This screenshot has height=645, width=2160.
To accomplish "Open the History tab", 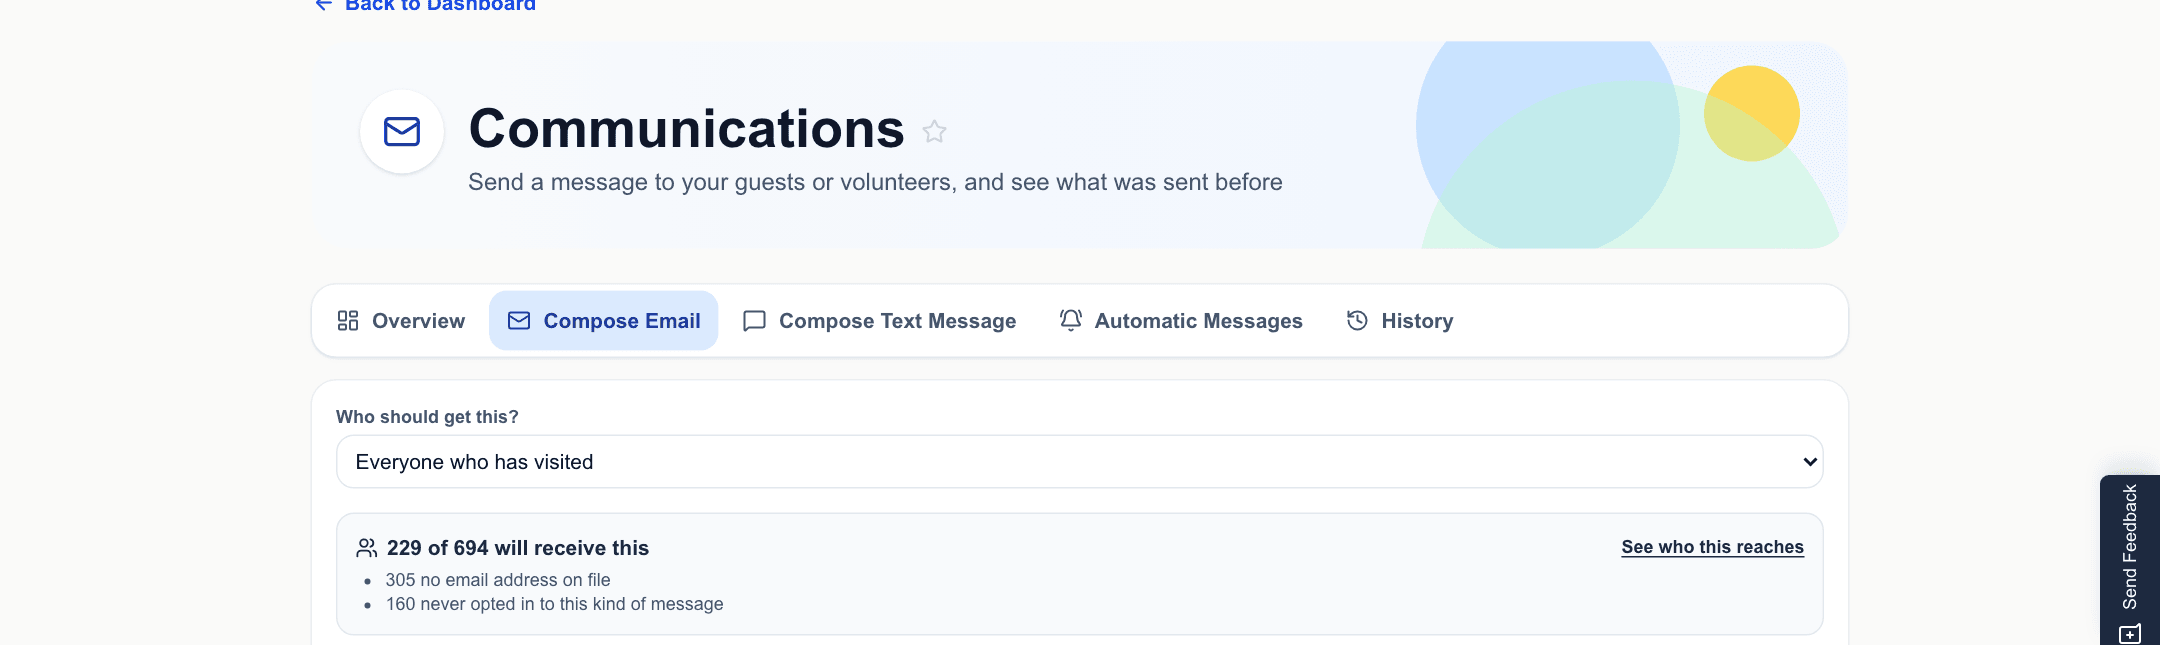I will pos(1400,321).
